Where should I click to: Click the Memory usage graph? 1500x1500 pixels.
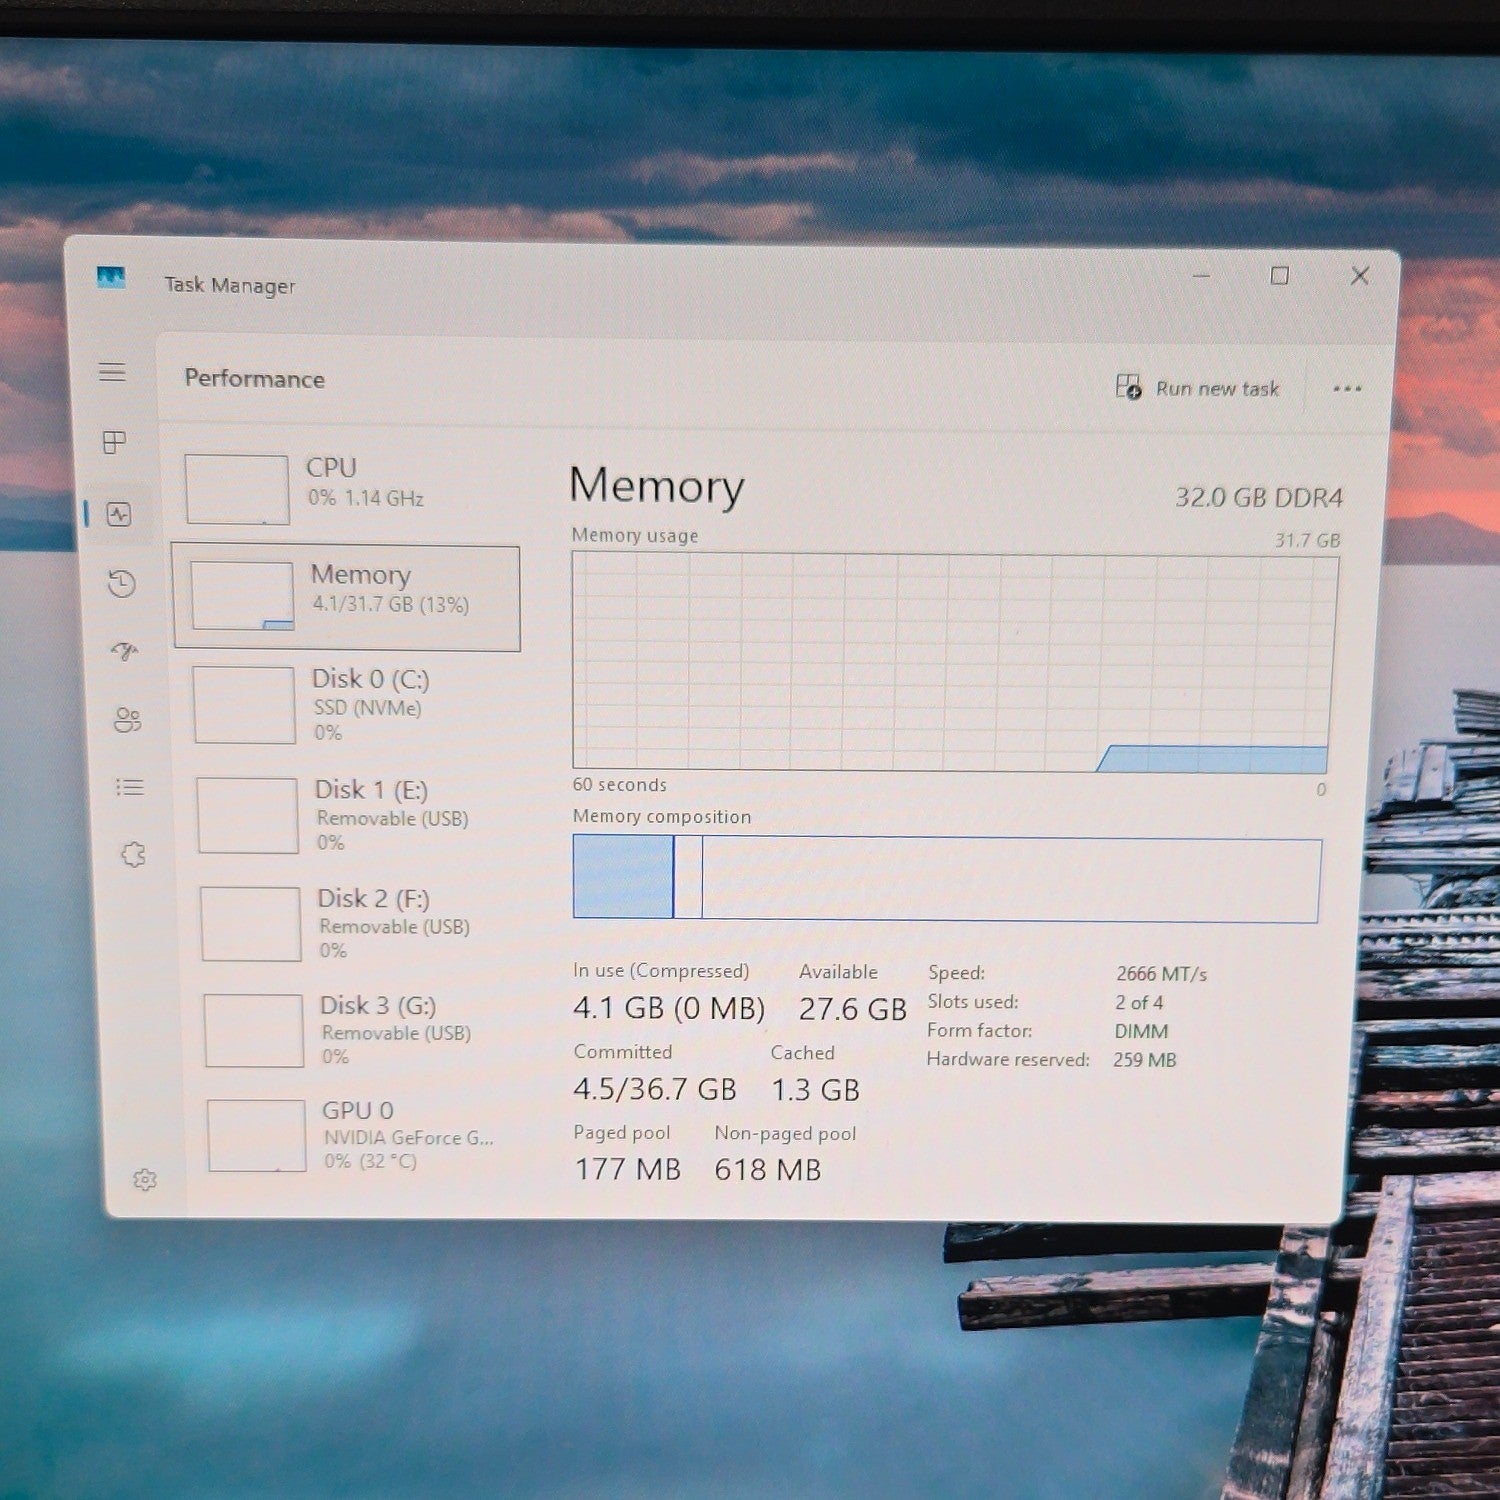954,662
